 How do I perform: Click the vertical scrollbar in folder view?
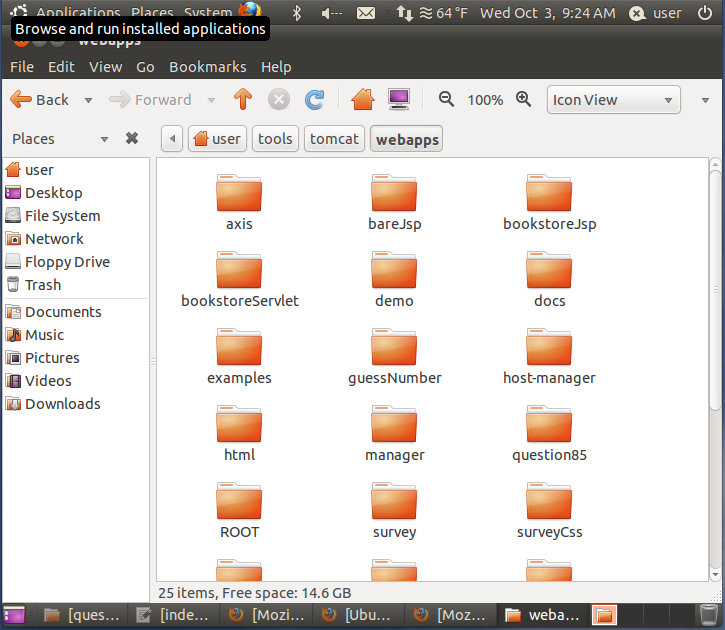[x=714, y=280]
